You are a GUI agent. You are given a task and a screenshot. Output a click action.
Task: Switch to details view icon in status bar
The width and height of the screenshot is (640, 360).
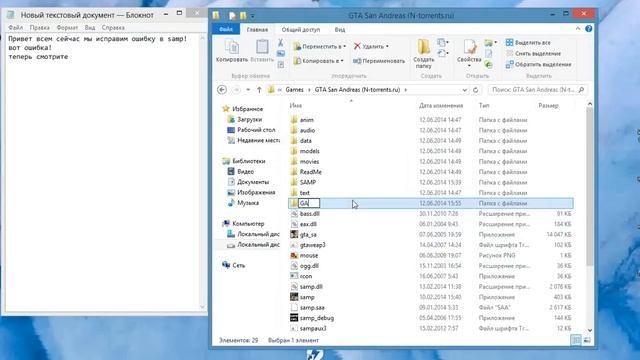576,340
